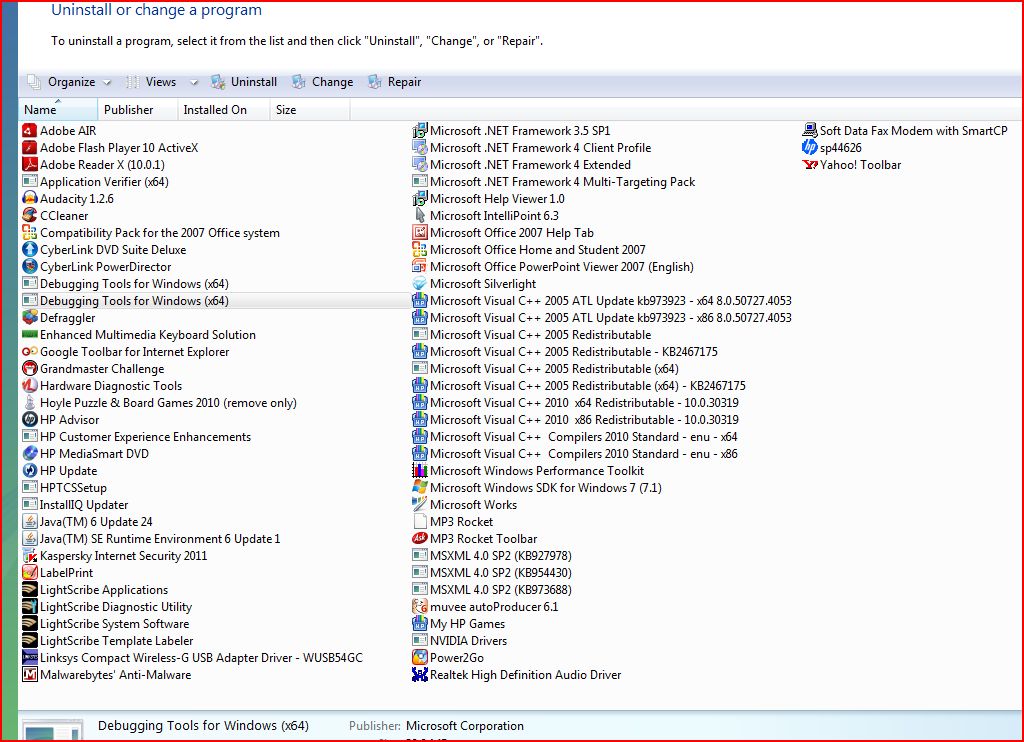
Task: Click the Microsoft Windows Performance Toolkit icon
Action: pos(419,470)
